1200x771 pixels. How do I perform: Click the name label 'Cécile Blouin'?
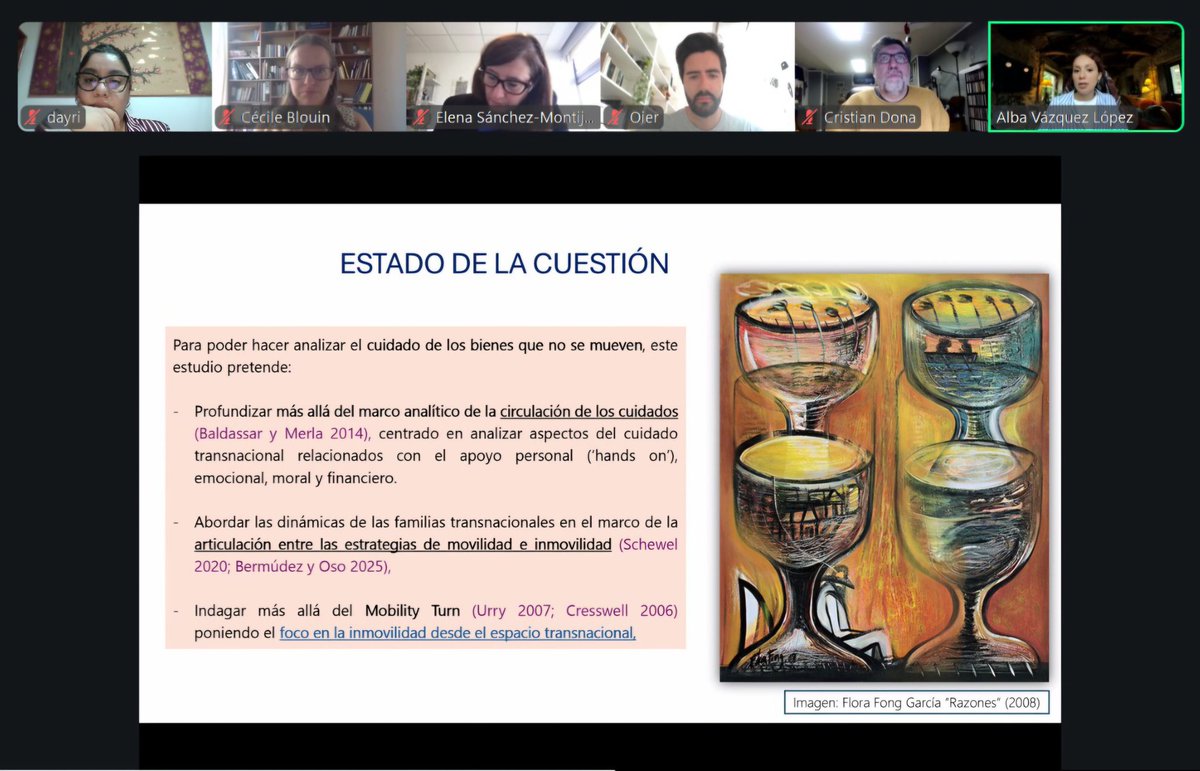tap(285, 117)
